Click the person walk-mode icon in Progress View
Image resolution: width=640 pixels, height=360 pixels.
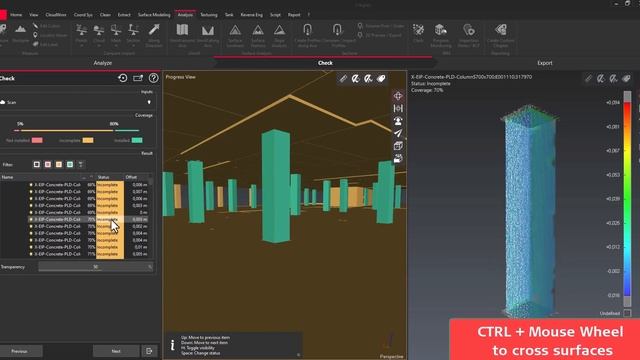[x=398, y=121]
